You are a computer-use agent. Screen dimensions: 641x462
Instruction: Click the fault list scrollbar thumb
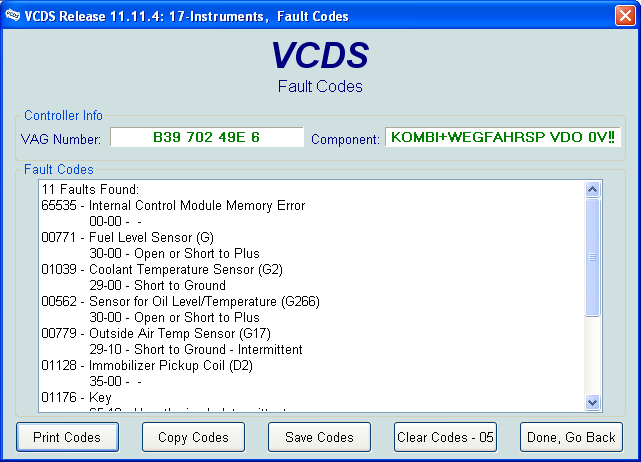tap(592, 257)
